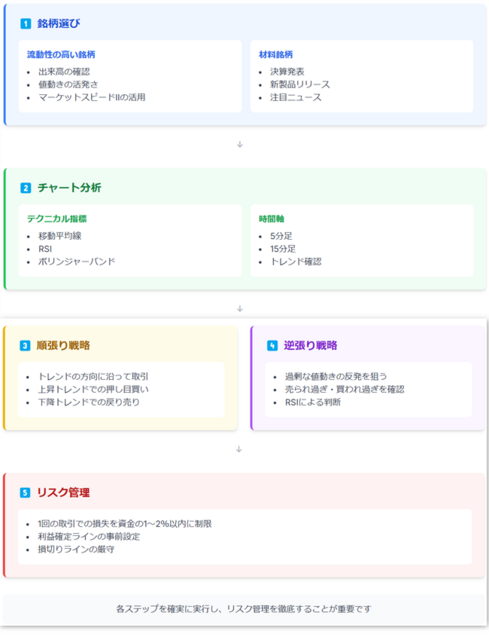Click the down arrow below 銘柄選び section
489x640 pixels.
pos(240,144)
